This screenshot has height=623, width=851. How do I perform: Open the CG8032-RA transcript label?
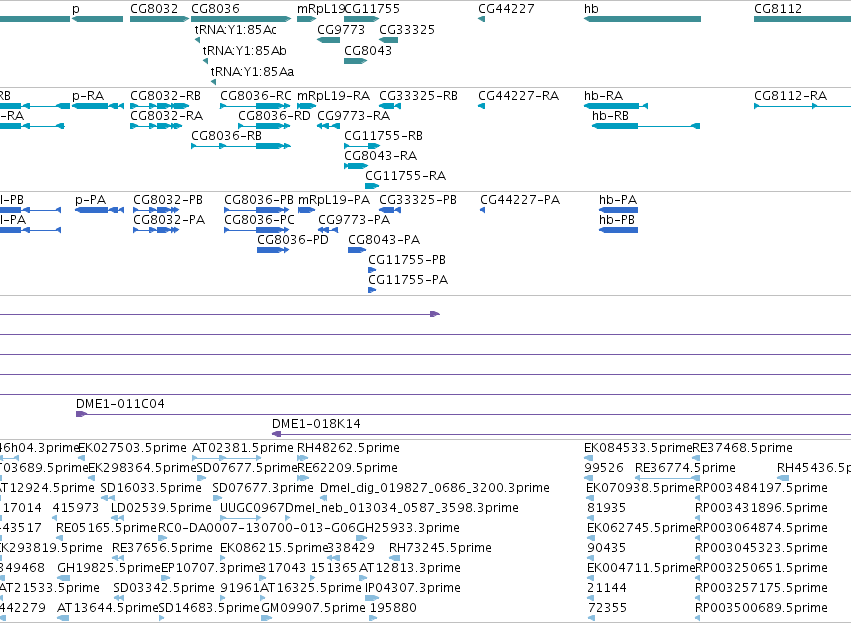167,116
